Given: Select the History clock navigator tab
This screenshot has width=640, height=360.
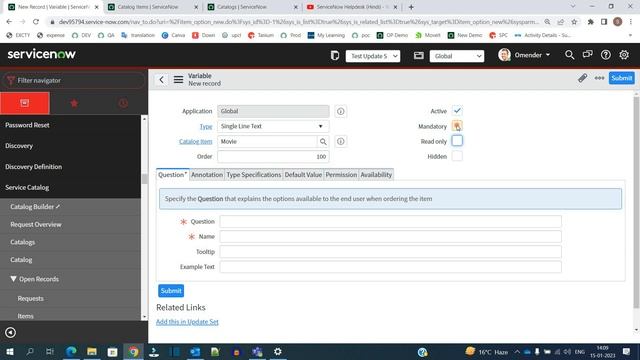Looking at the screenshot, I should pos(123,103).
